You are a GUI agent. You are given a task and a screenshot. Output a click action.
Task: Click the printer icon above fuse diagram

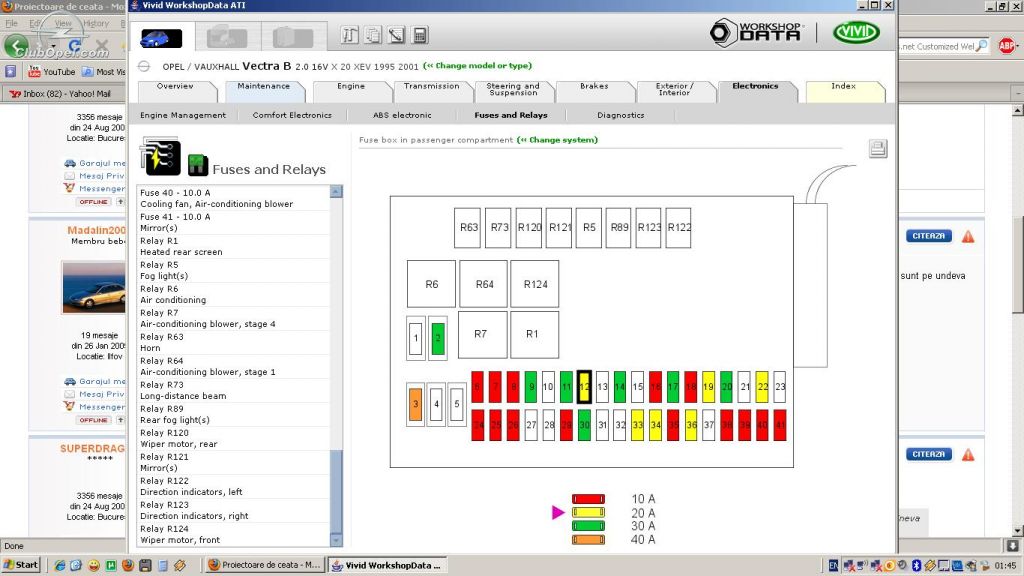point(878,149)
